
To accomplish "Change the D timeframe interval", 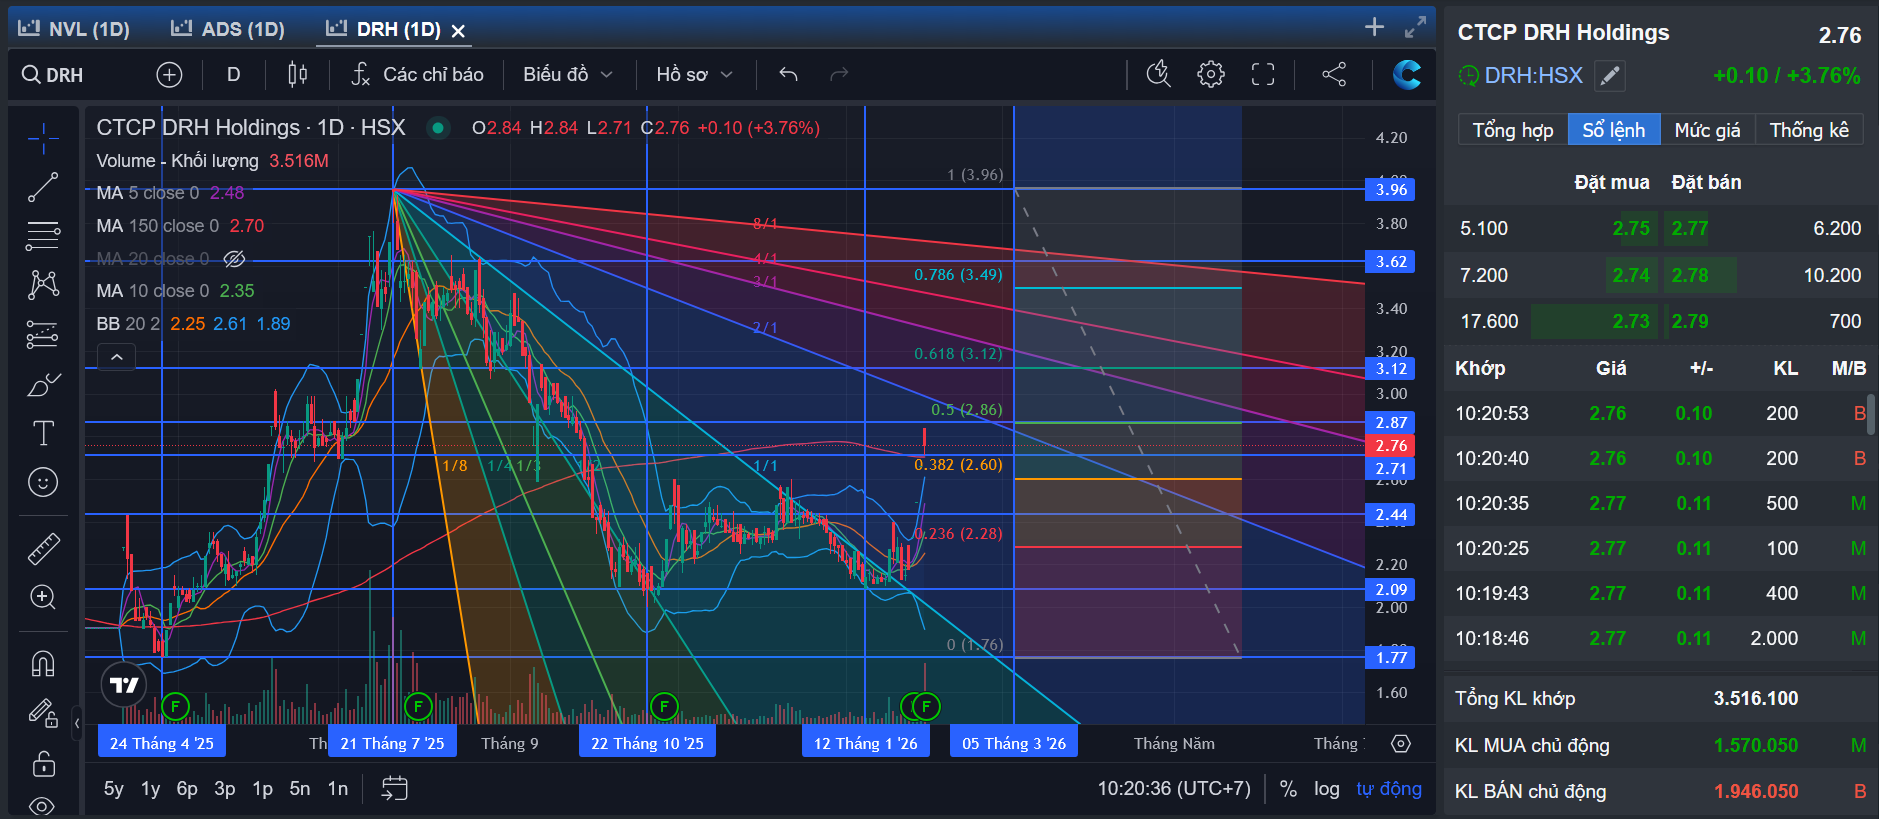I will 233,75.
